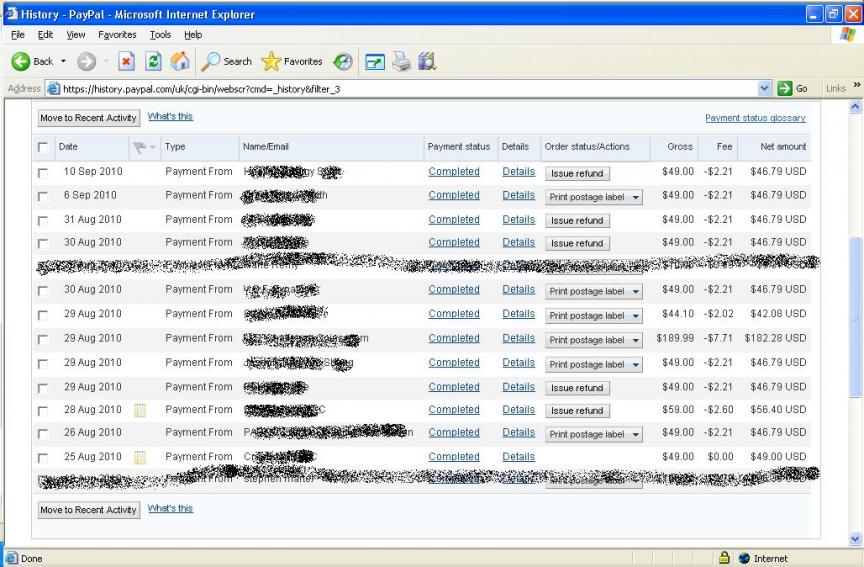Open the Help menu

click(x=193, y=35)
